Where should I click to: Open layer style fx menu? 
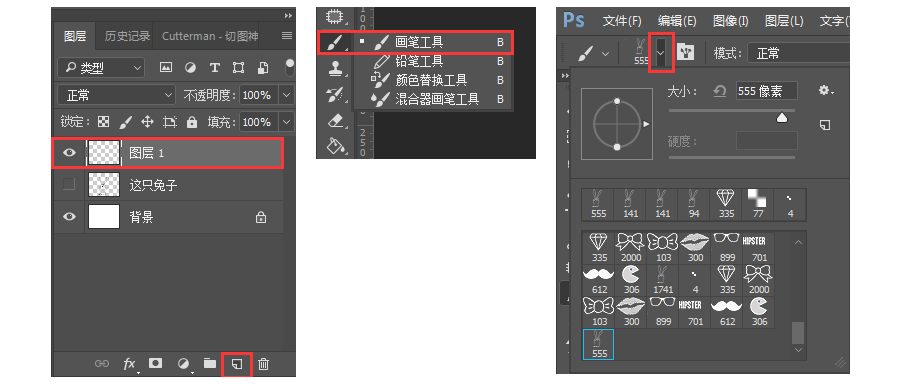(x=130, y=363)
